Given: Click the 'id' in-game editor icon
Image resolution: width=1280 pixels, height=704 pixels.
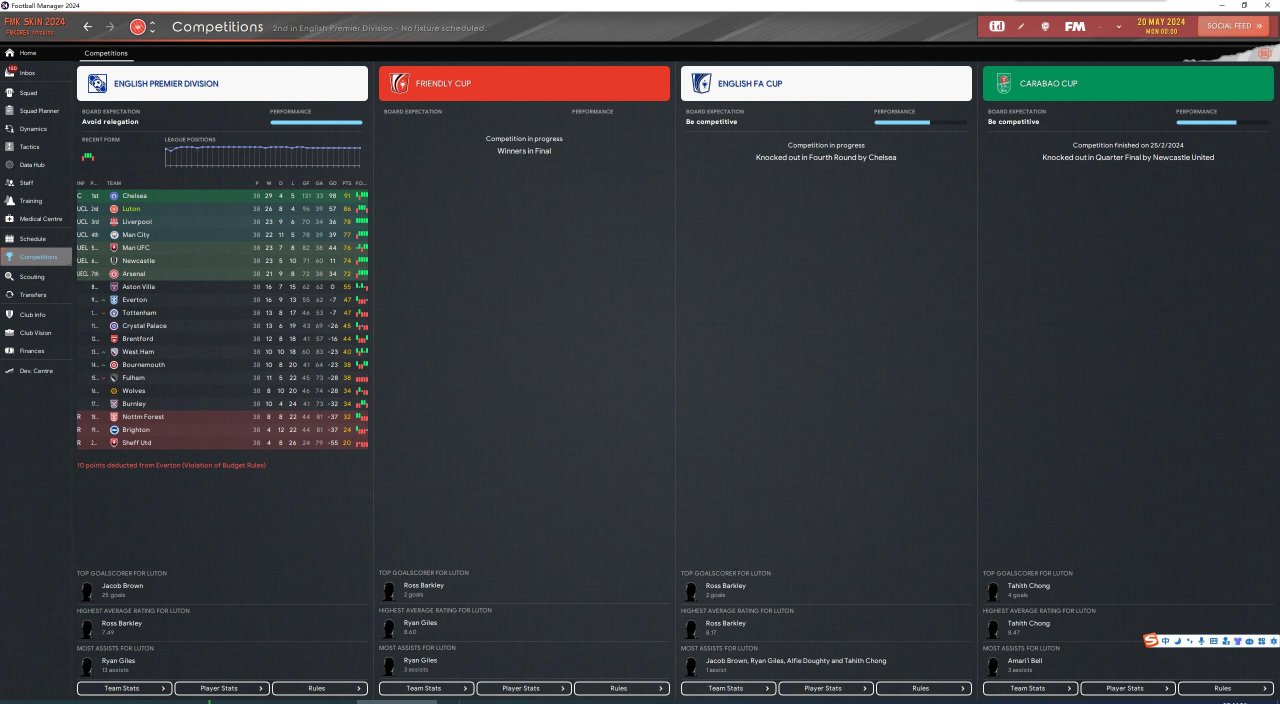Looking at the screenshot, I should pos(997,26).
